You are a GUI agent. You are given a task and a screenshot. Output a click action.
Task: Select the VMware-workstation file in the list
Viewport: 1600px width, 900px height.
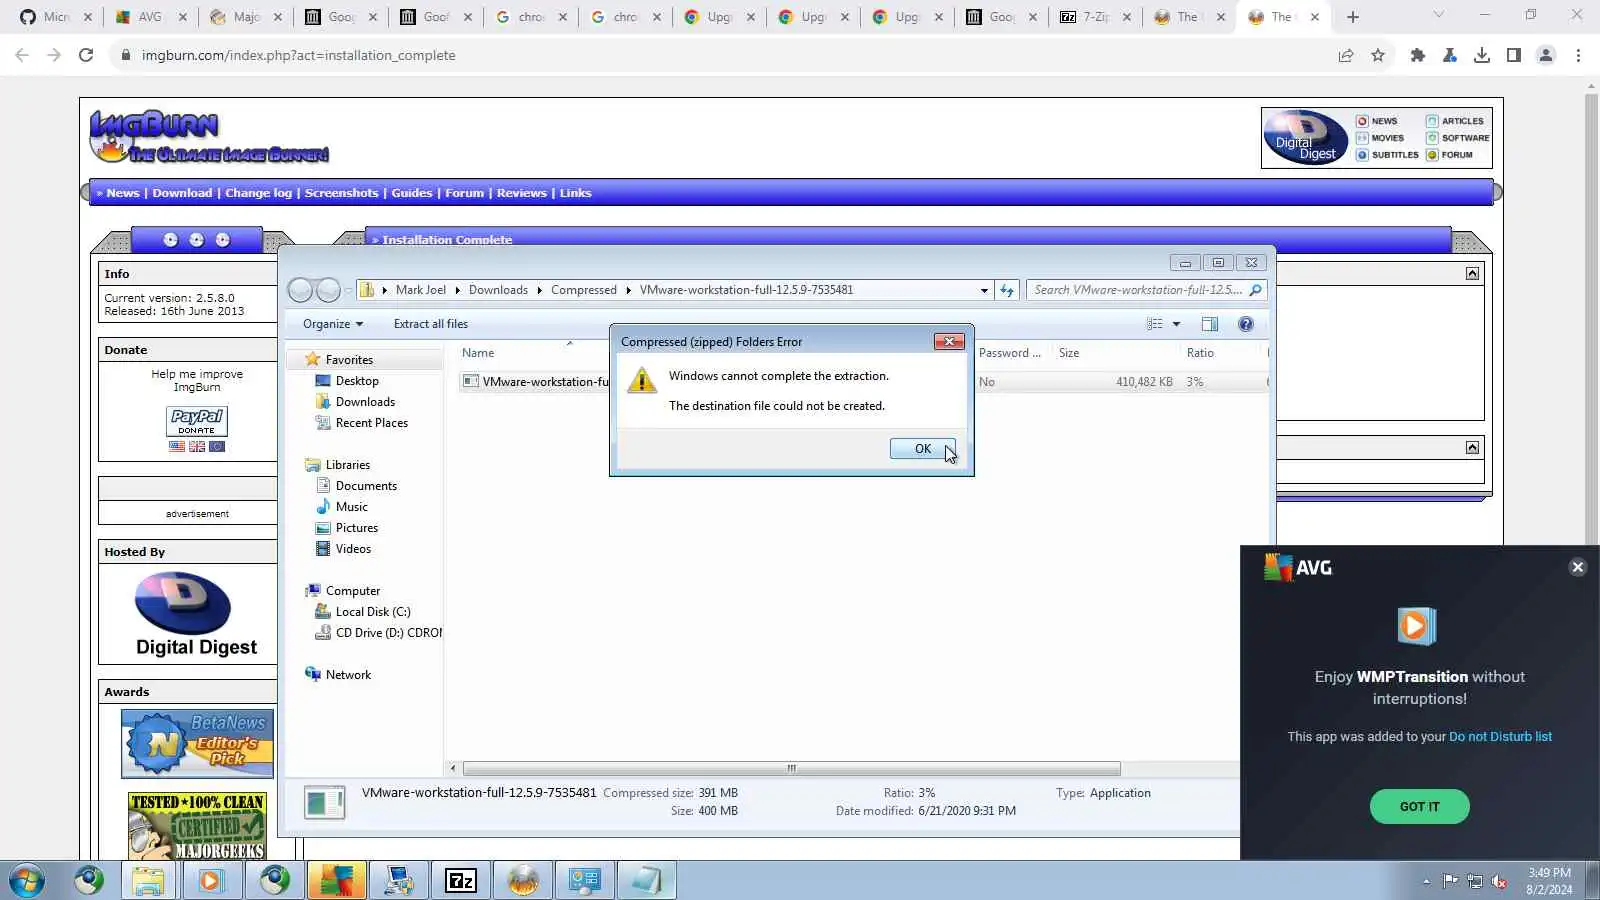[x=545, y=382]
